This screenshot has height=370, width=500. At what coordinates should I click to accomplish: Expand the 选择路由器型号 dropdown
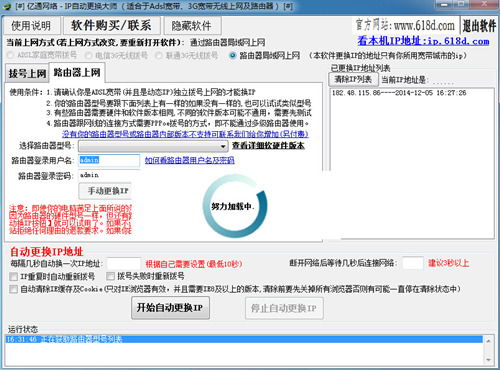(153, 146)
